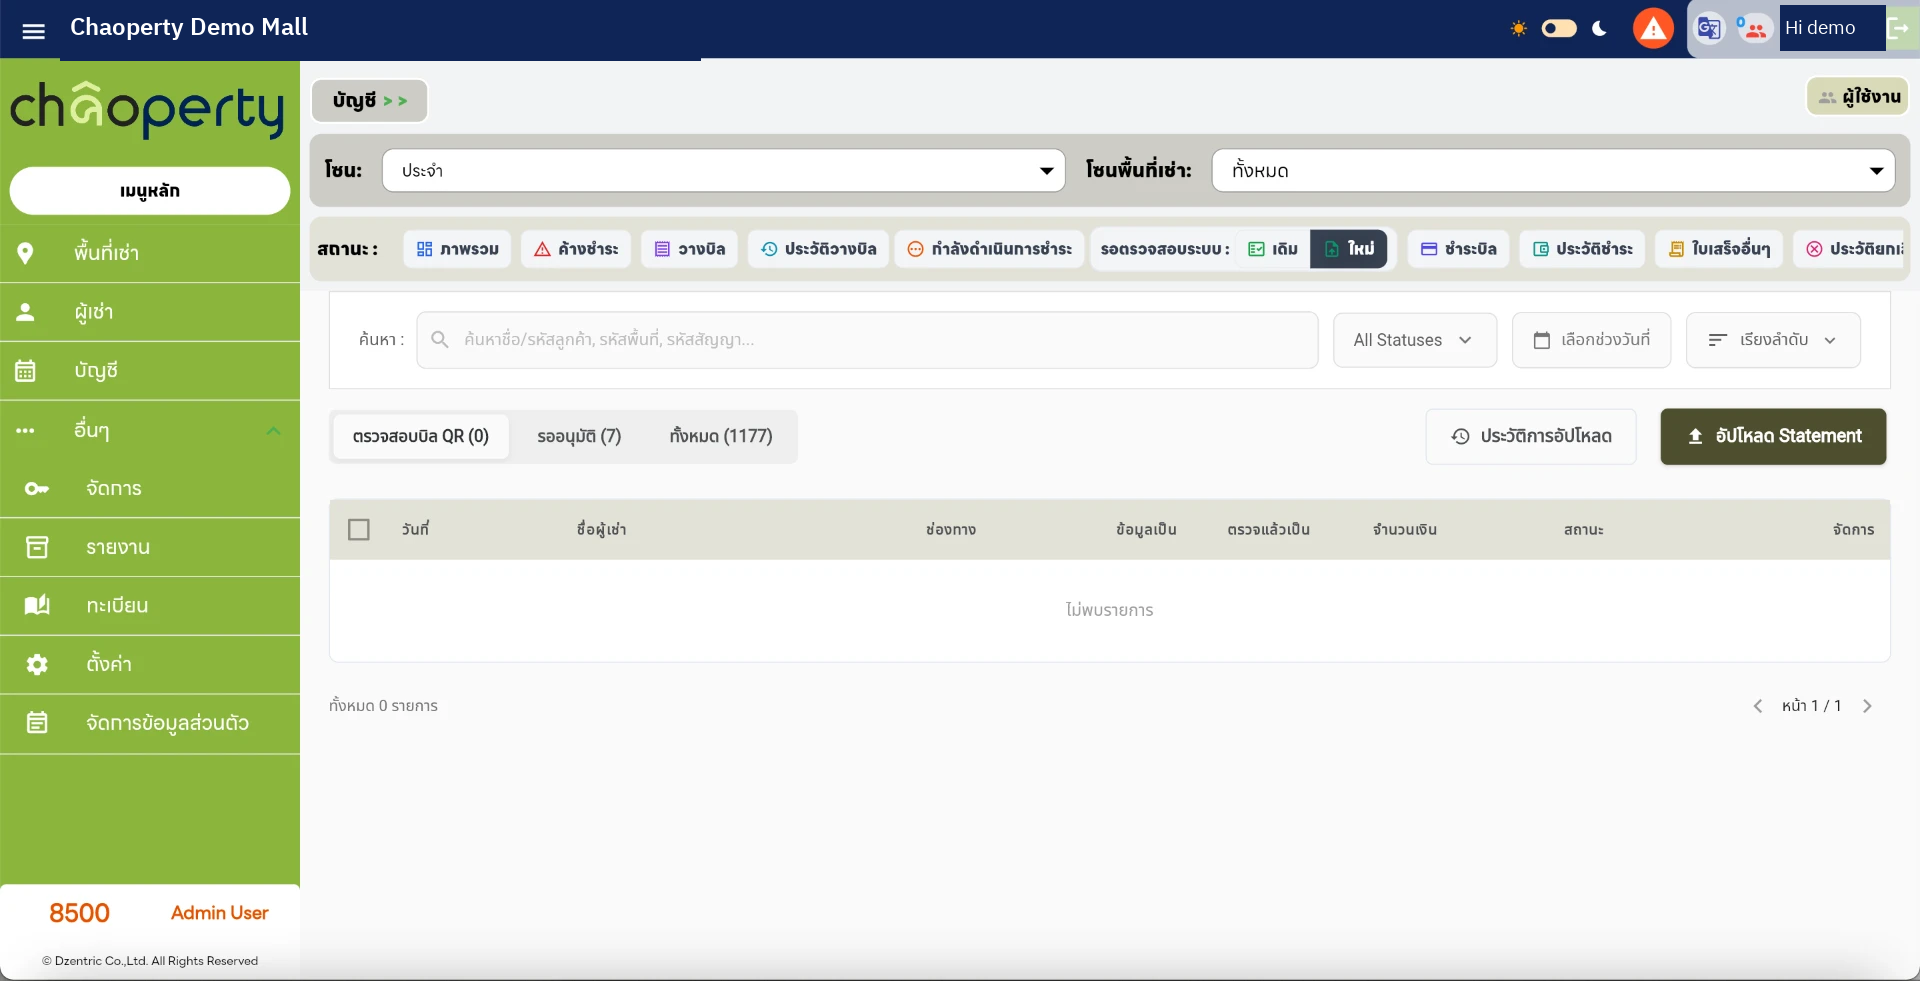Screen dimensions: 1920x981
Task: Switch to the ทั้งหมด (1177) tab
Action: pyautogui.click(x=721, y=436)
